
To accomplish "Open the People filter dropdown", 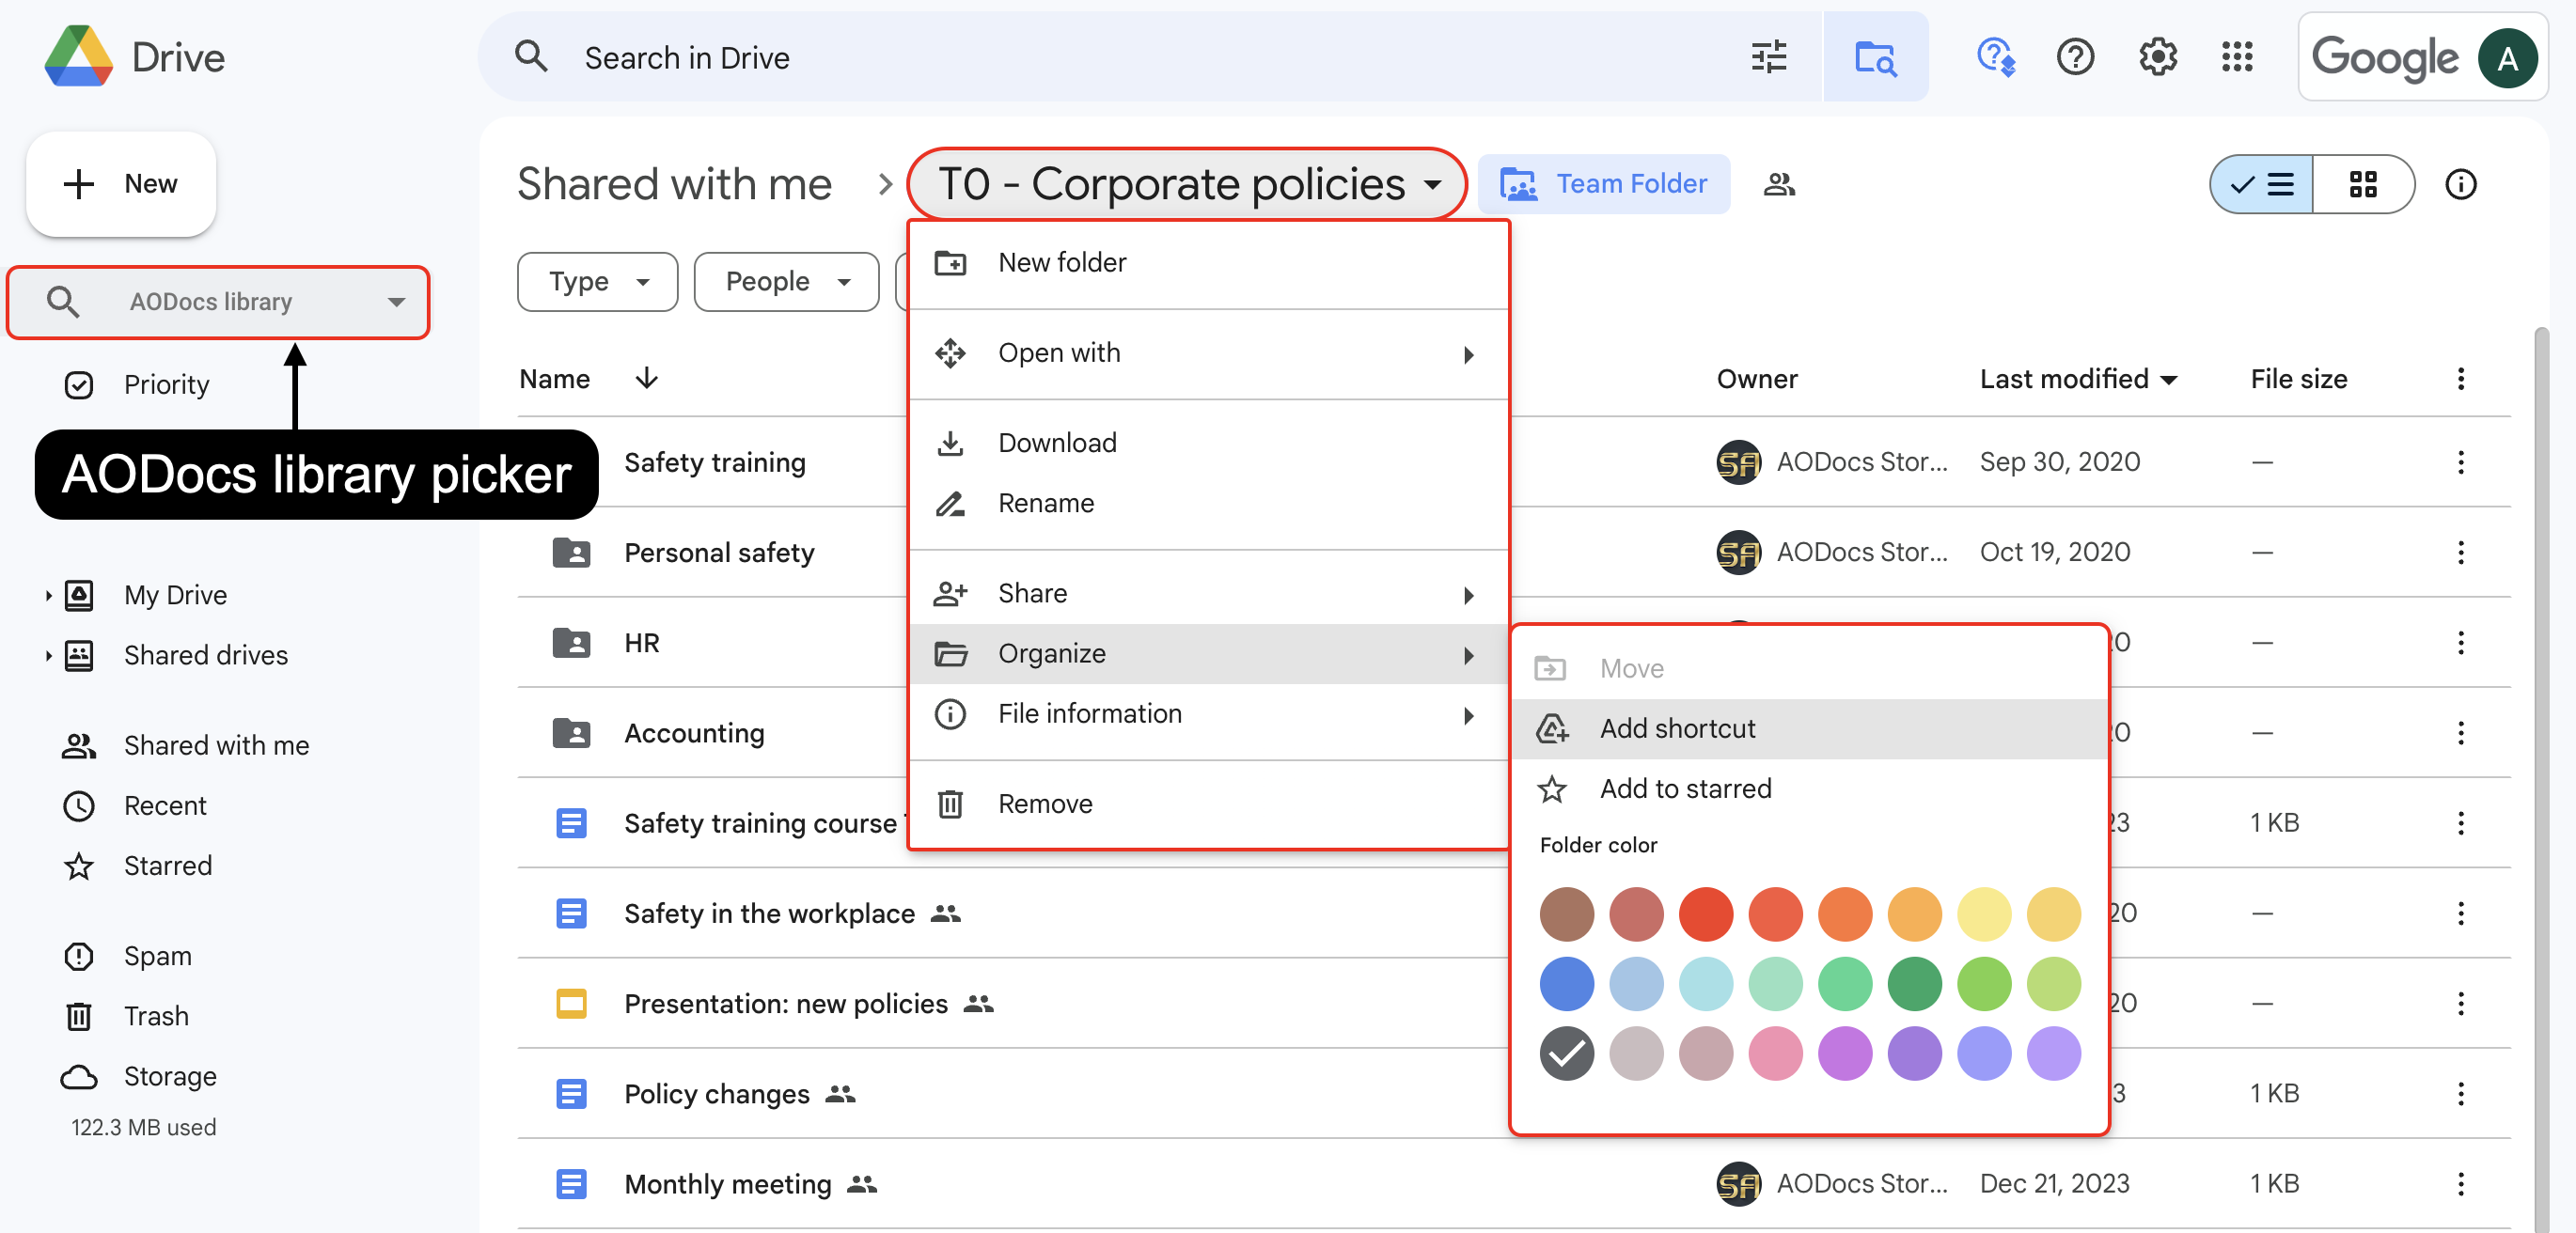I will tap(786, 282).
